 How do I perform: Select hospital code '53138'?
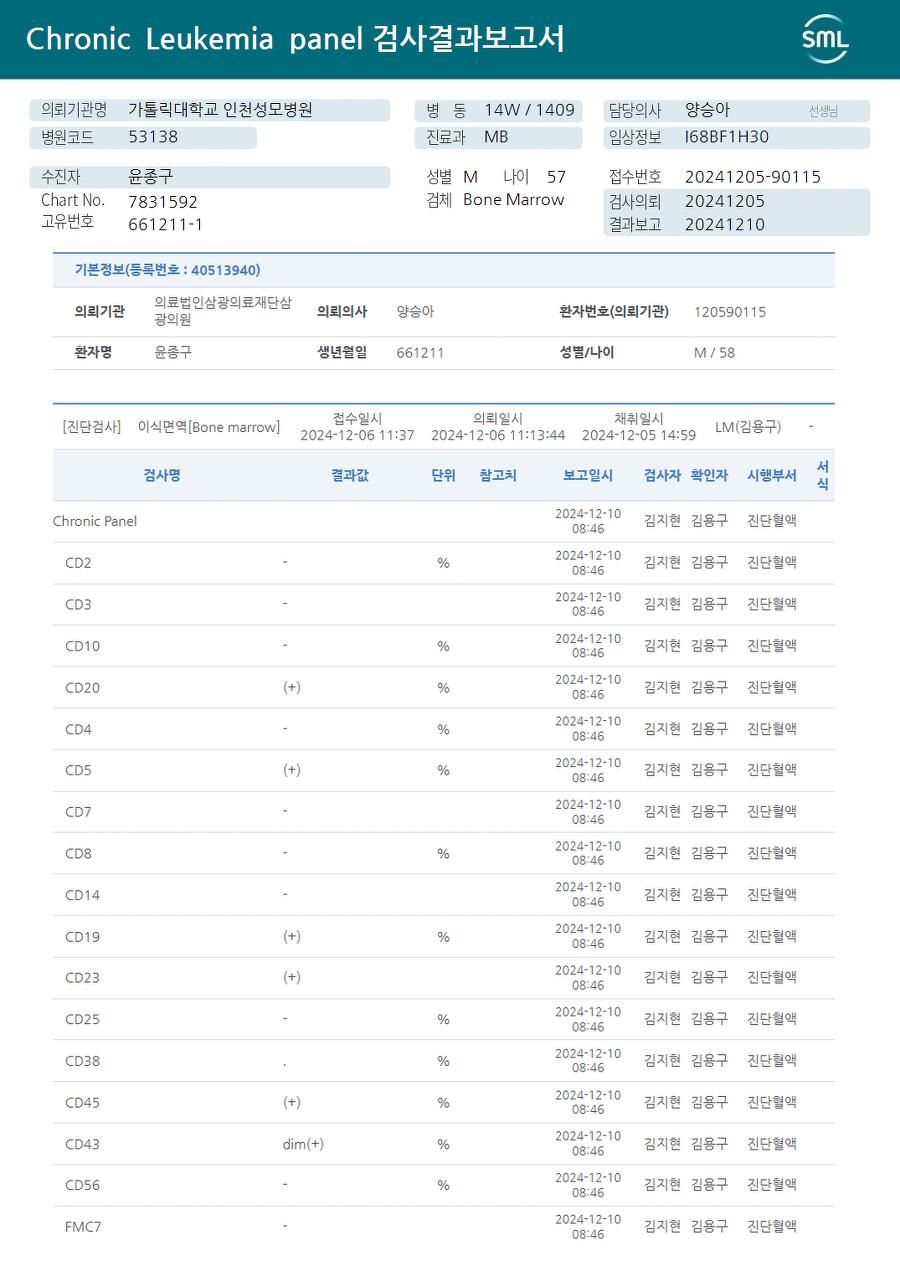tap(153, 137)
